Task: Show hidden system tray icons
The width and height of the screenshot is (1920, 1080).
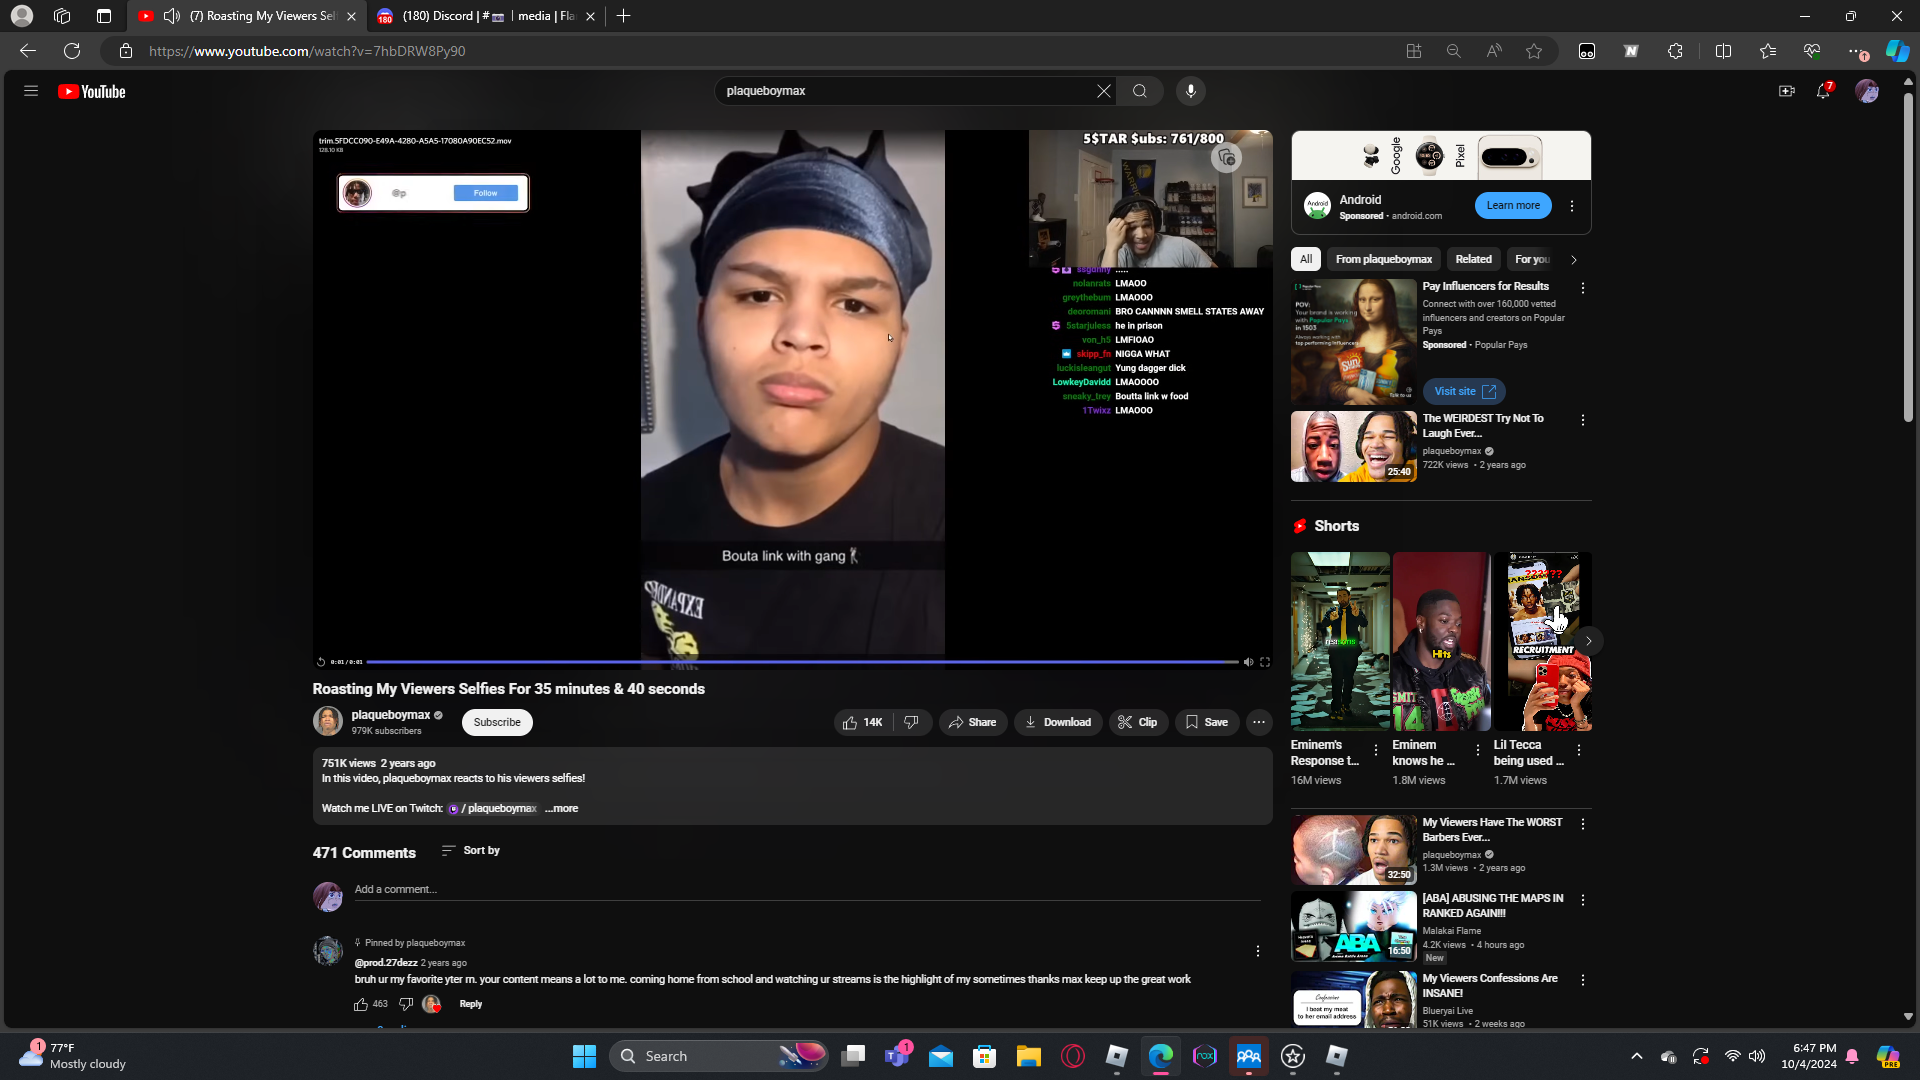Action: click(1637, 1056)
